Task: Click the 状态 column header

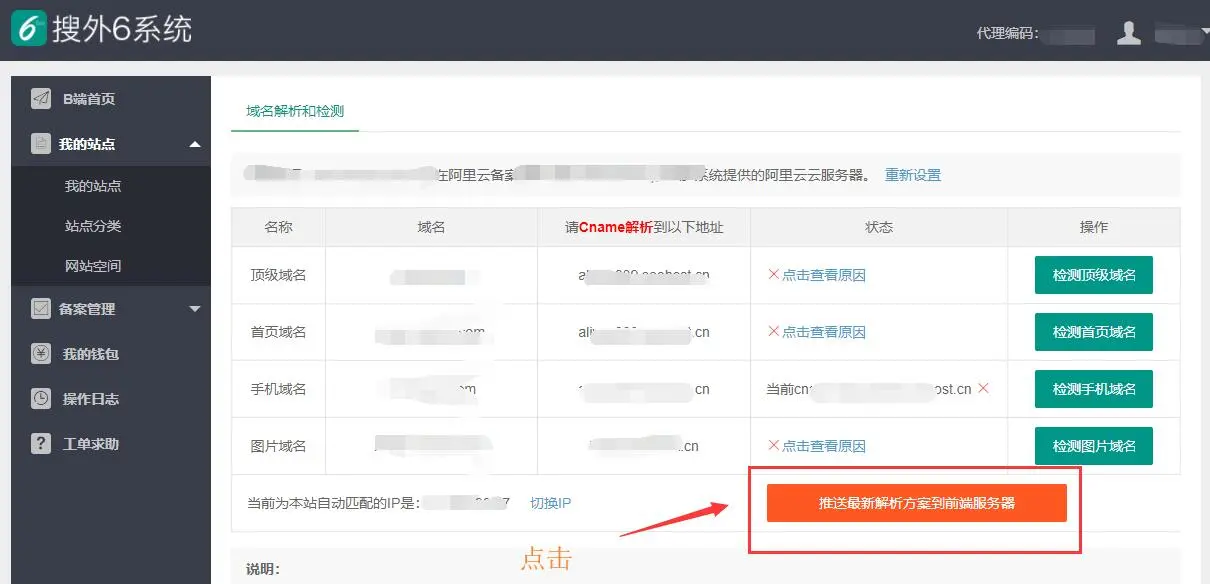Action: (879, 227)
